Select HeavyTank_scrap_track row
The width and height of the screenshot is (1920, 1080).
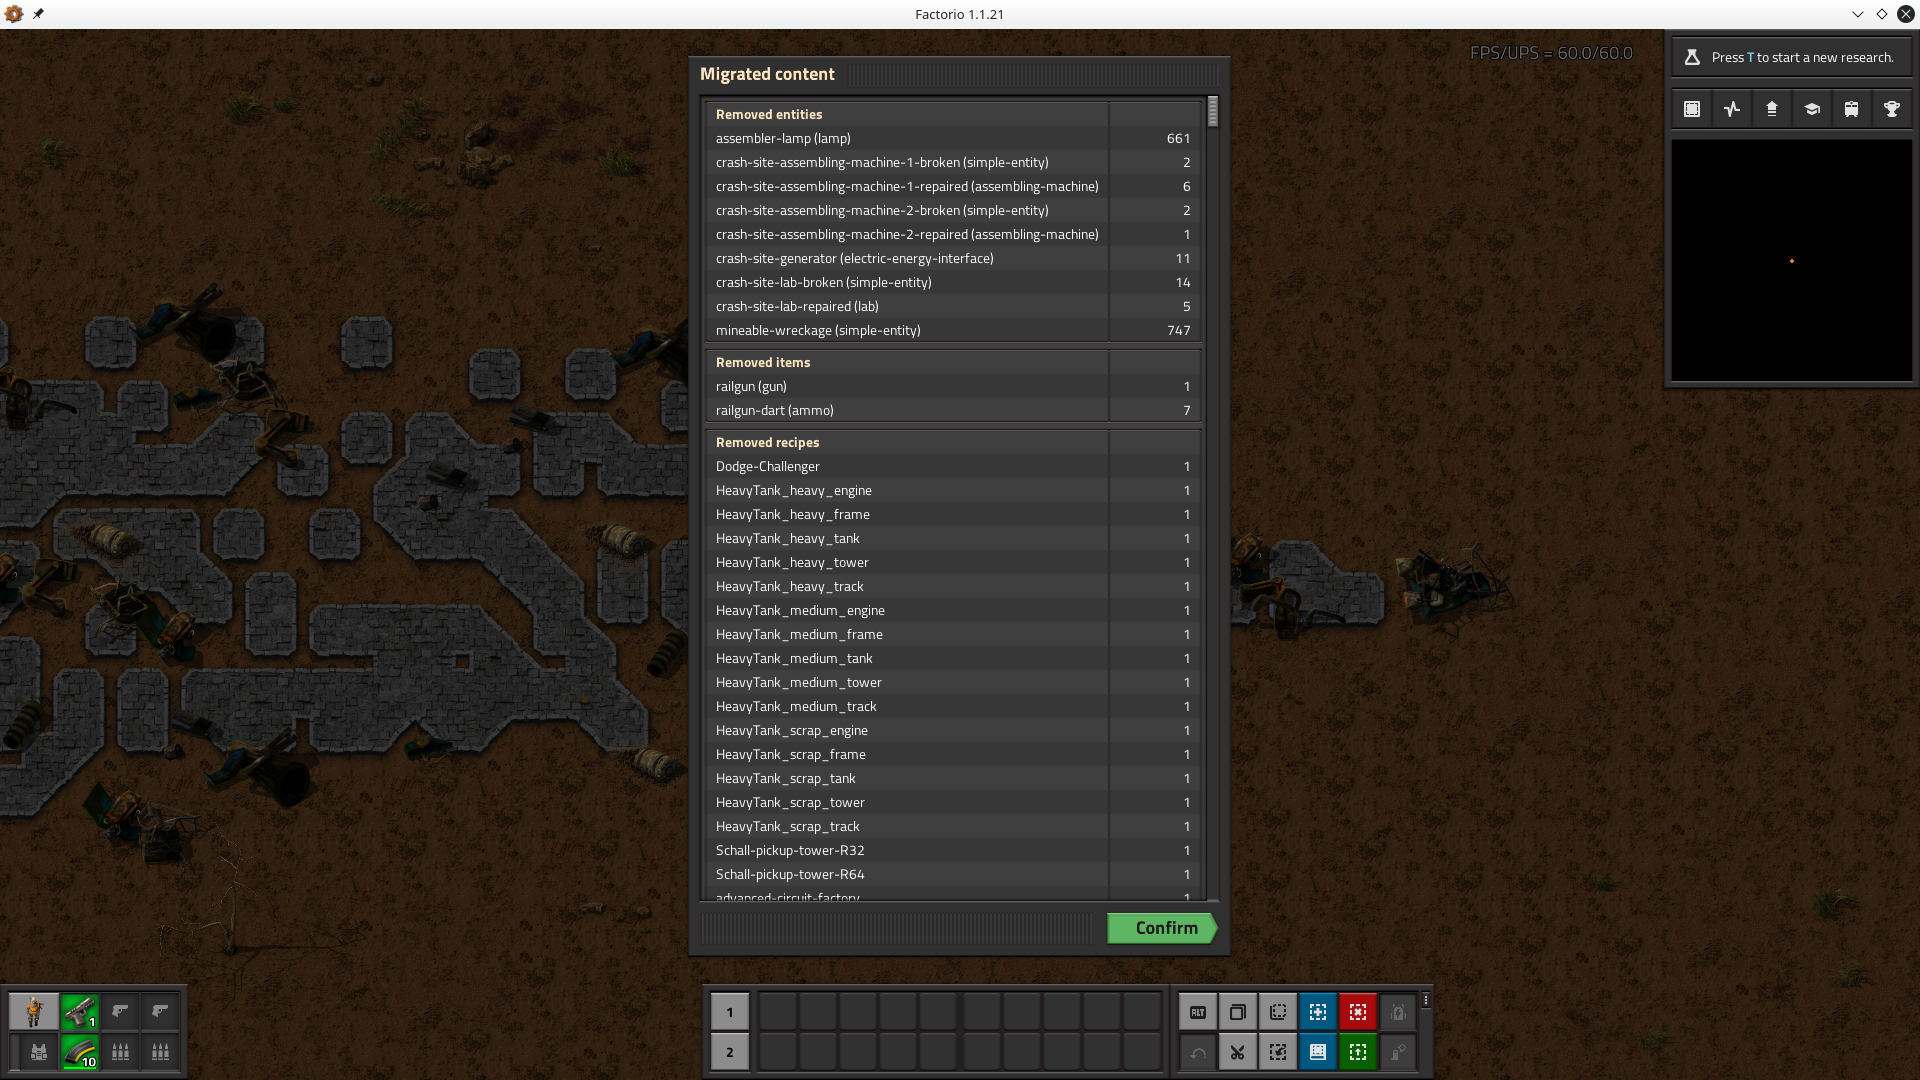953,827
